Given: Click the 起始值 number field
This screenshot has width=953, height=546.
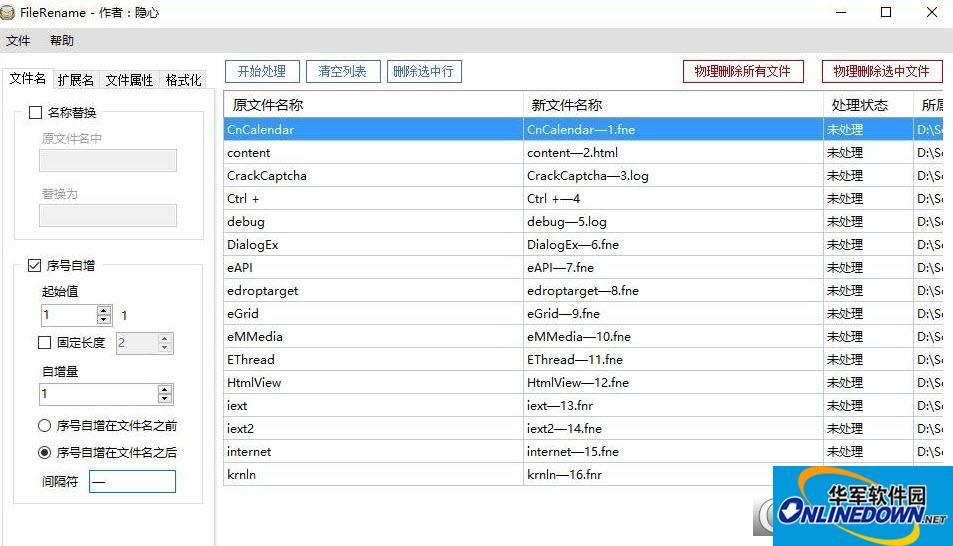Looking at the screenshot, I should click(x=69, y=314).
